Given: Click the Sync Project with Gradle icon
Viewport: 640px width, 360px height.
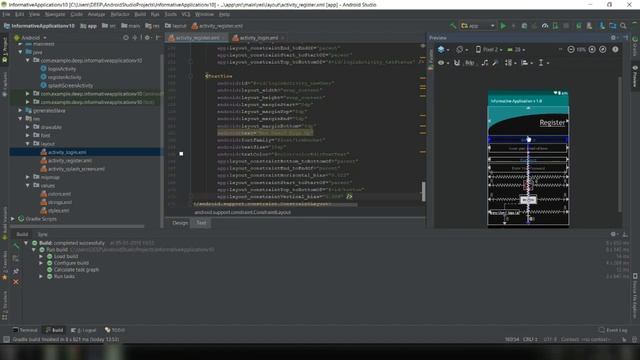Looking at the screenshot, I should coord(578,26).
